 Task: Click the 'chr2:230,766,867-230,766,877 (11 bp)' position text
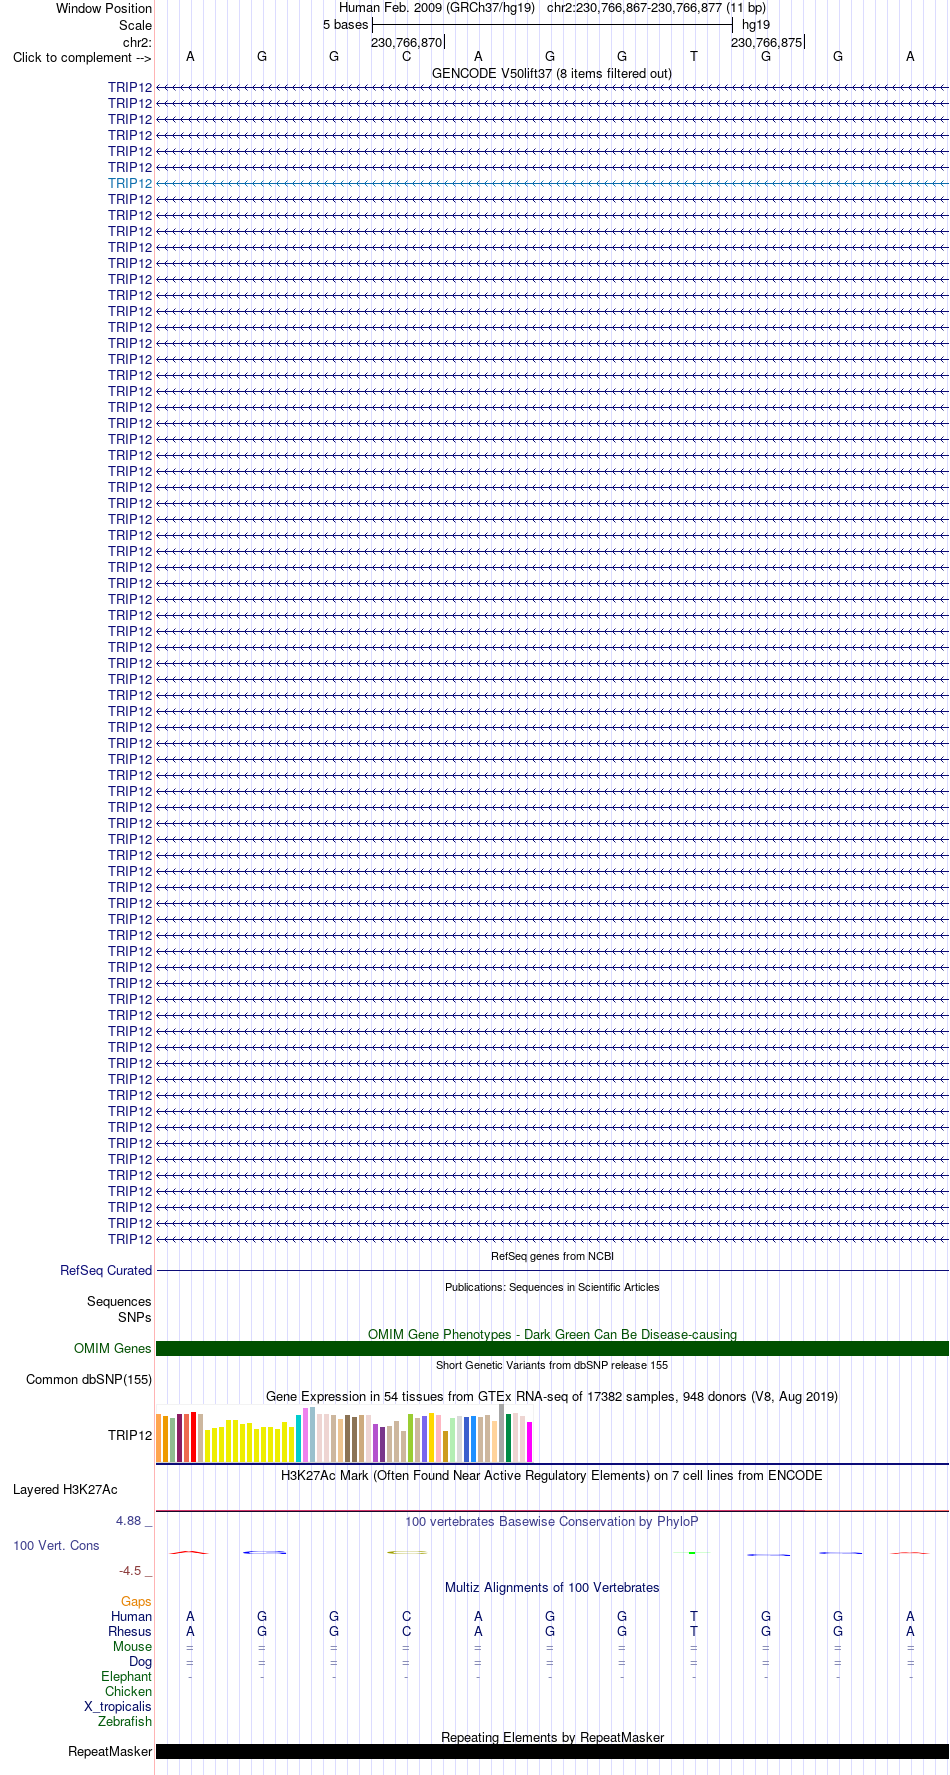click(x=657, y=8)
